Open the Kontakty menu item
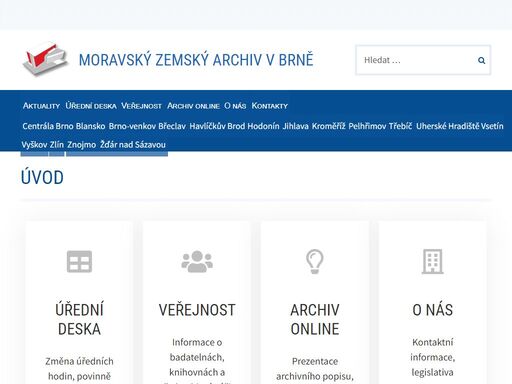Screen dimensions: 512x384 [270, 106]
